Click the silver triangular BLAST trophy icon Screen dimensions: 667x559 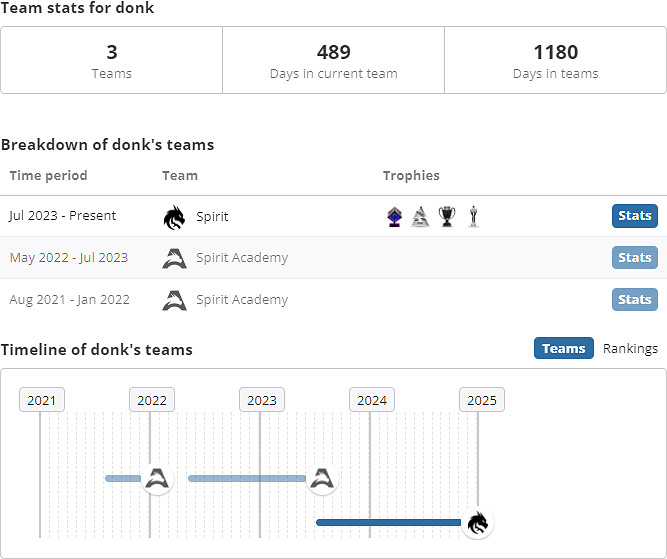tap(420, 217)
